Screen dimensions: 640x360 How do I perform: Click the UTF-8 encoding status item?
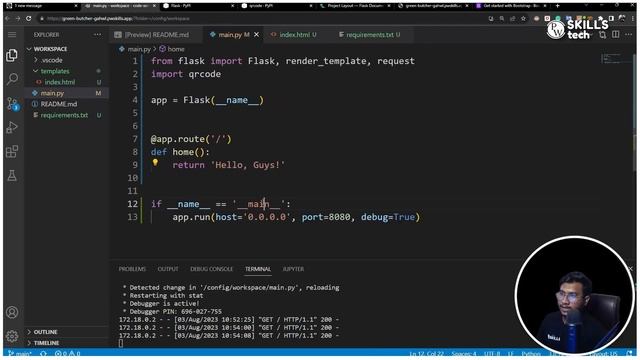click(x=492, y=353)
